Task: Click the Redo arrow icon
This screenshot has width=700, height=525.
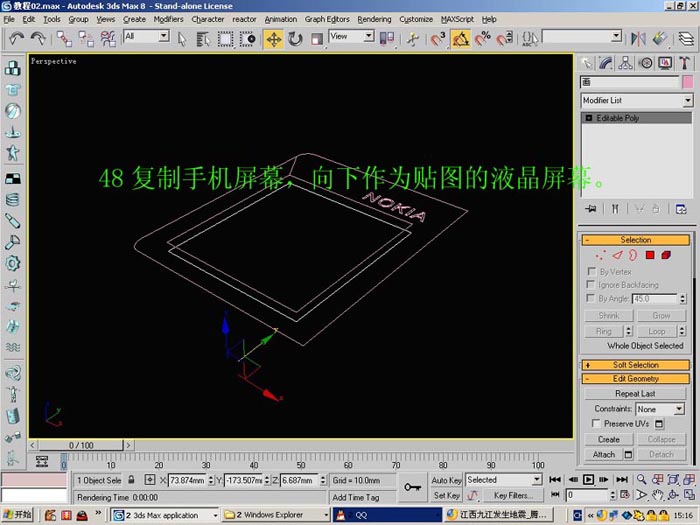Action: 38,39
